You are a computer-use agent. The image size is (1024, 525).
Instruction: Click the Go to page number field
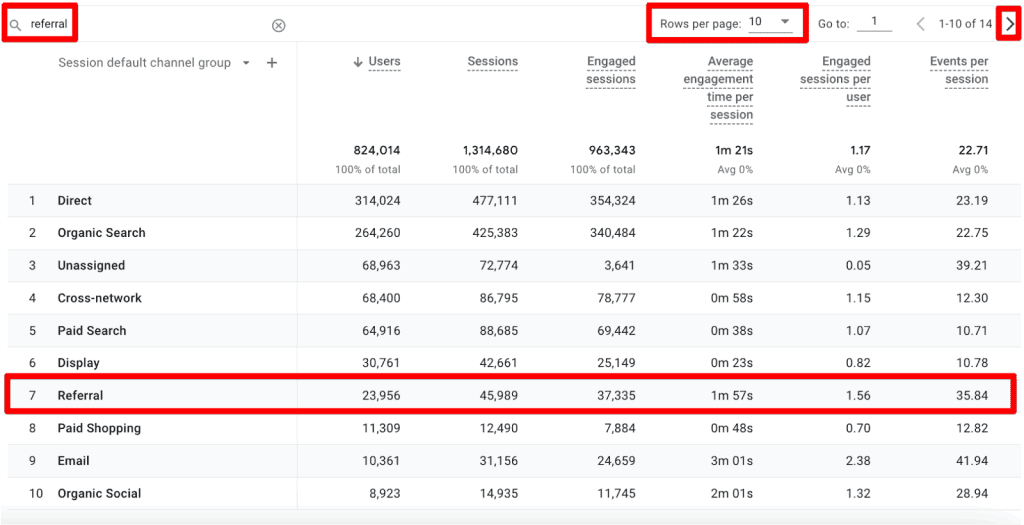(x=874, y=23)
